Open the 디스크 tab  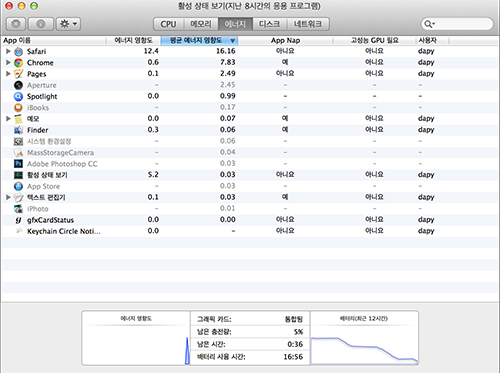269,24
